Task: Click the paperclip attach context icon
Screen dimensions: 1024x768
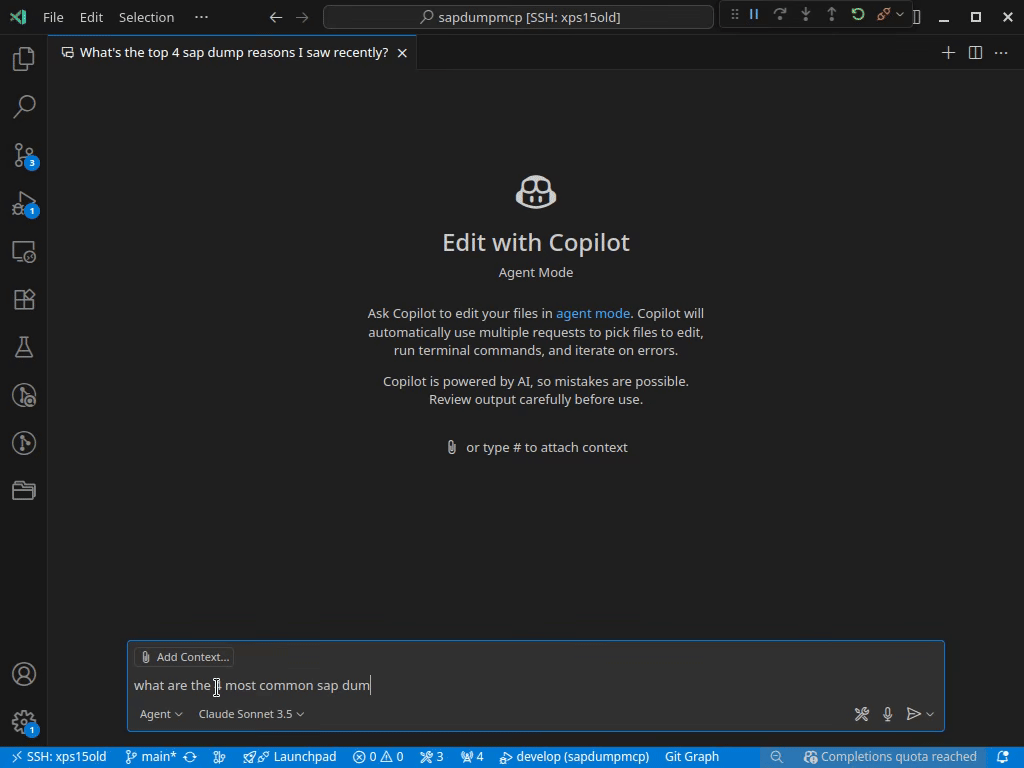Action: click(x=451, y=447)
